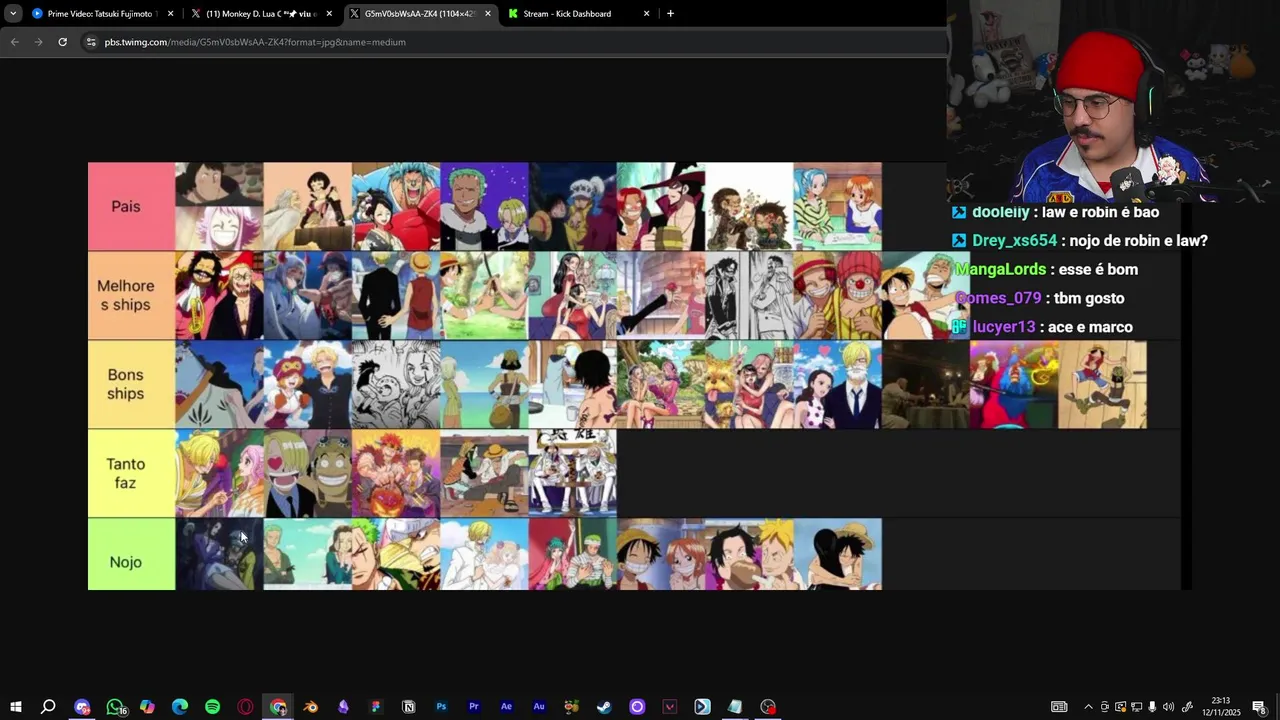Launch Adobe After Effects from the taskbar
Viewport: 1280px width, 720px height.
pyautogui.click(x=506, y=707)
